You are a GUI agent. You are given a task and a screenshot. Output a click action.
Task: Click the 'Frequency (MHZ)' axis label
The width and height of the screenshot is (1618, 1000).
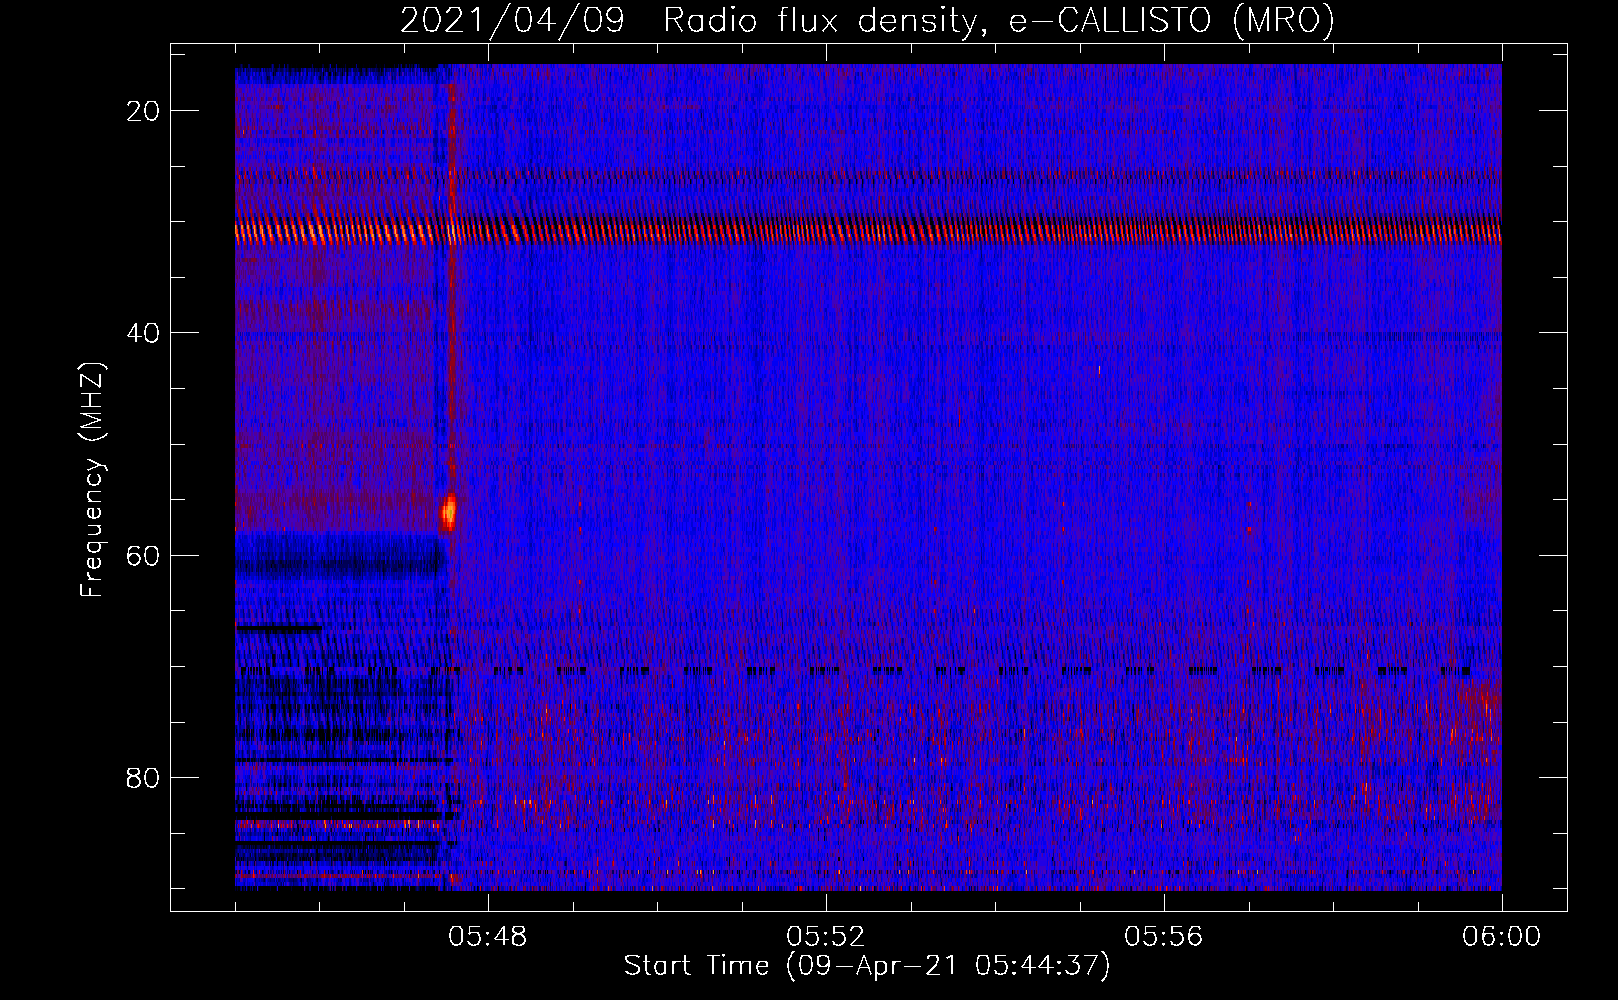92,480
